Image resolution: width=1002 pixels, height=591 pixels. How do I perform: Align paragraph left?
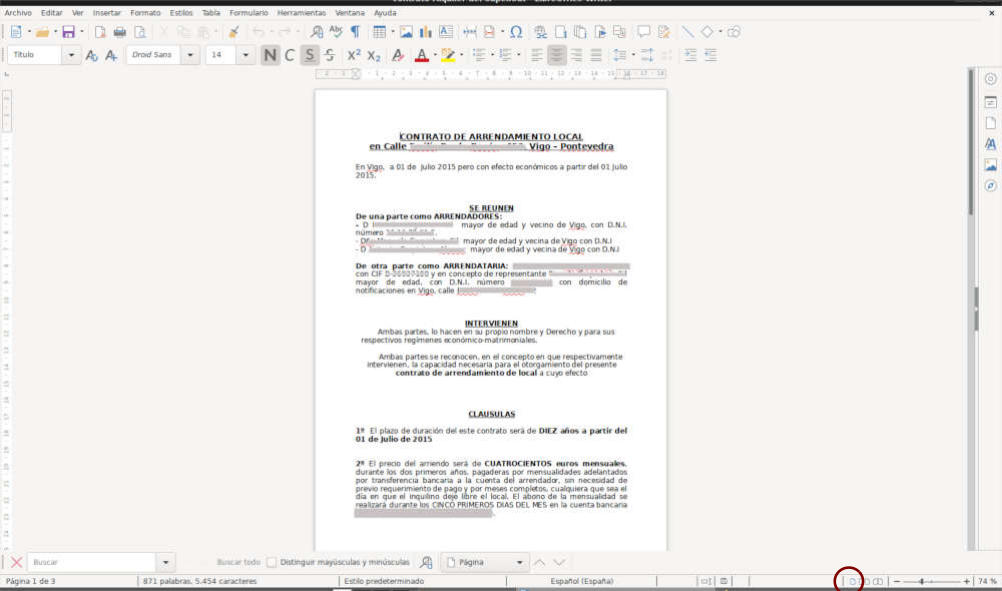[537, 56]
